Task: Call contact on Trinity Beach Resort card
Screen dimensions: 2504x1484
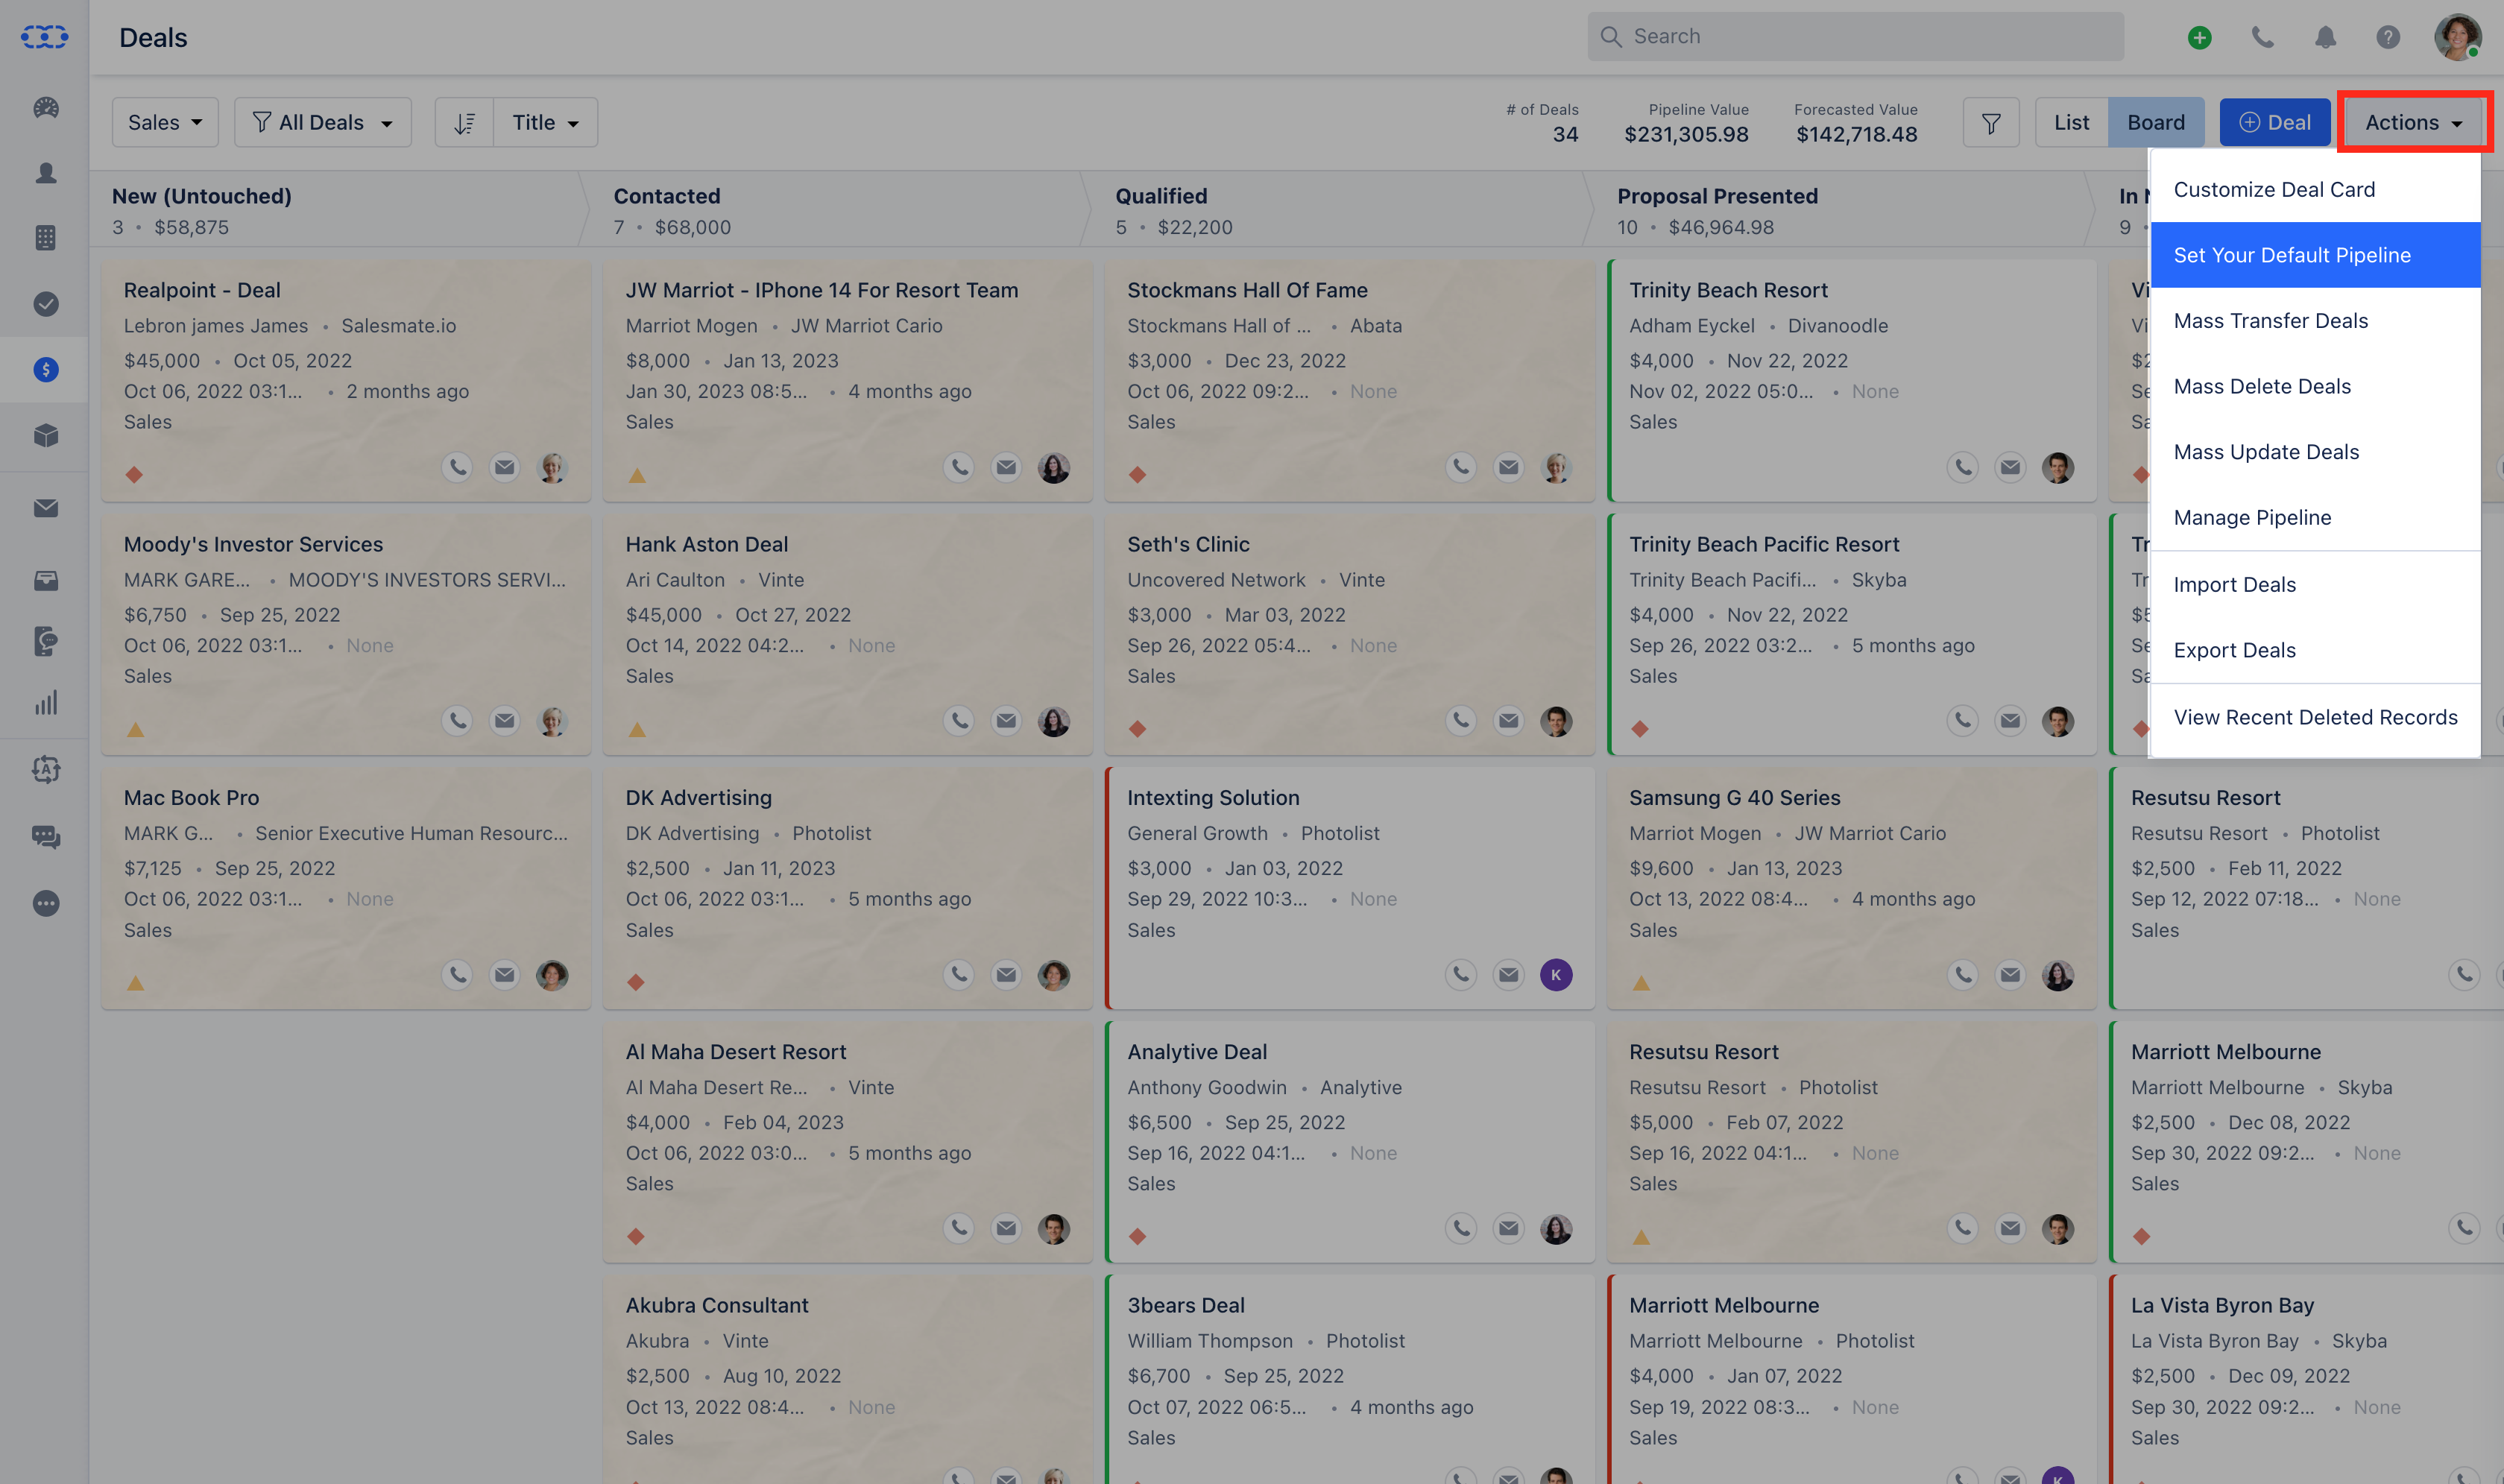Action: [1963, 467]
